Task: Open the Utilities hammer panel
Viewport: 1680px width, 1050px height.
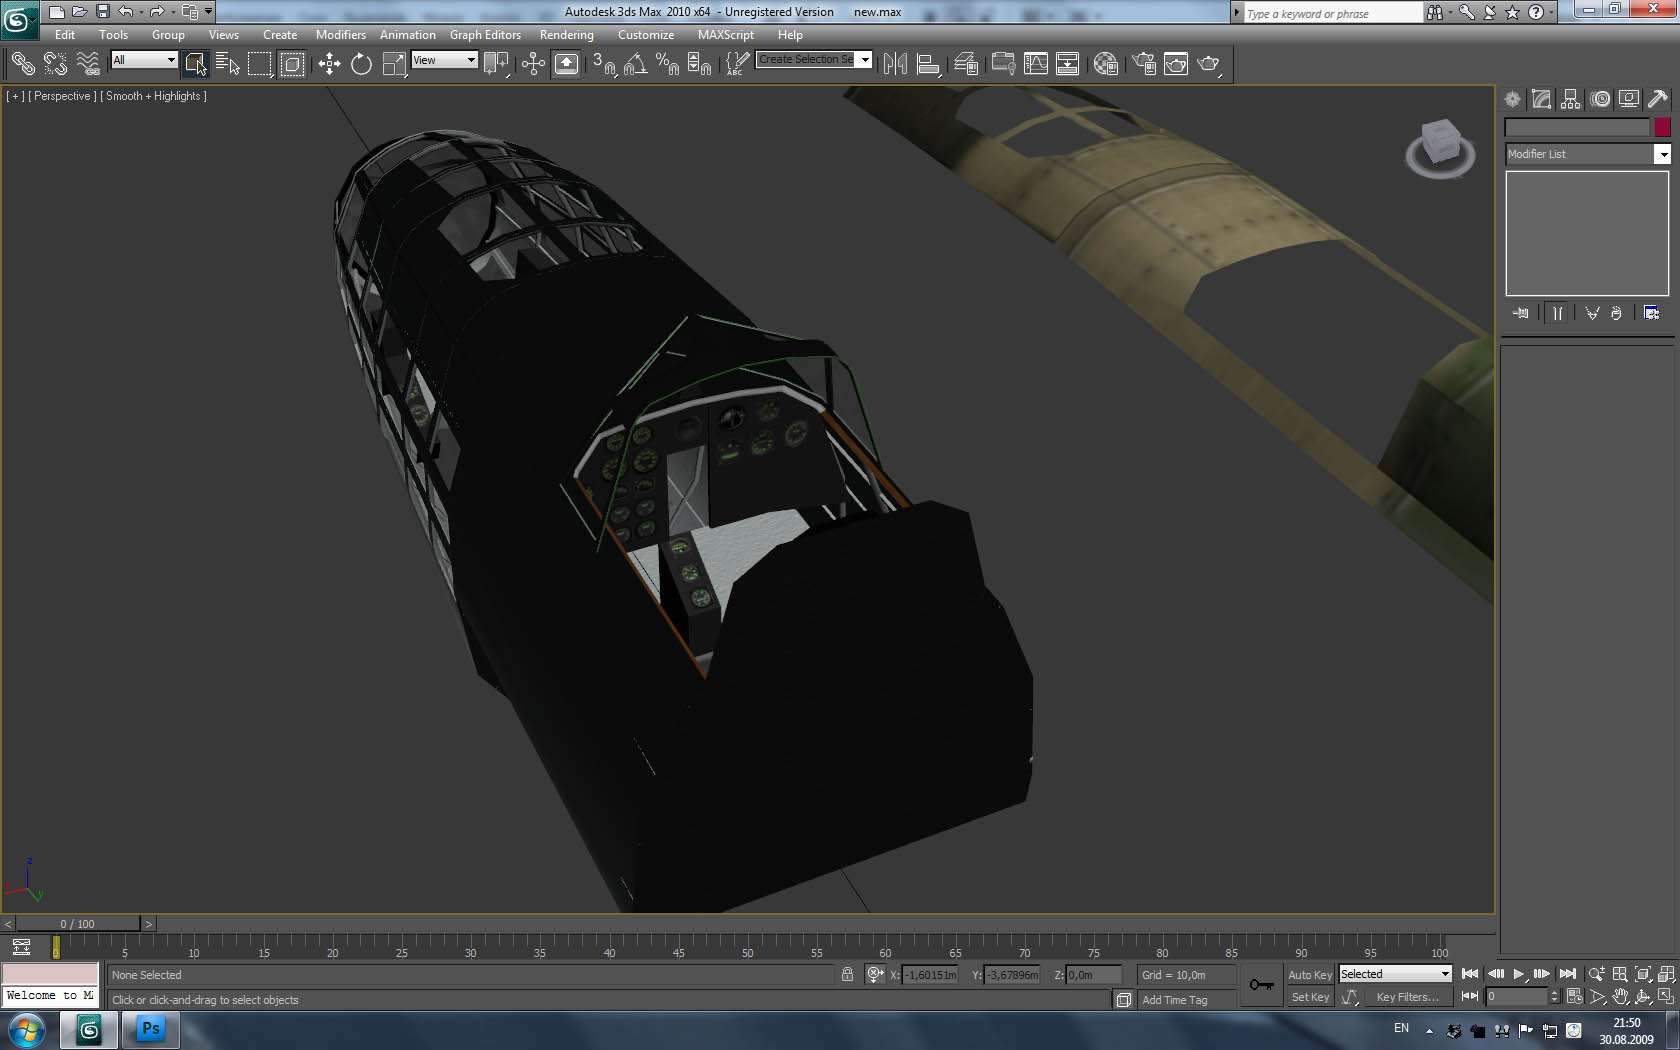Action: (1658, 99)
